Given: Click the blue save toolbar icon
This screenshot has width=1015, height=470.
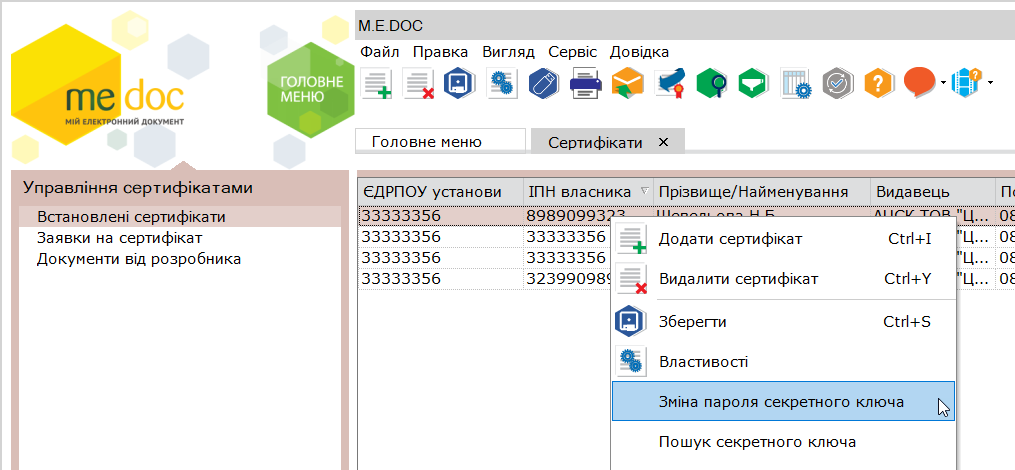Looking at the screenshot, I should point(460,84).
